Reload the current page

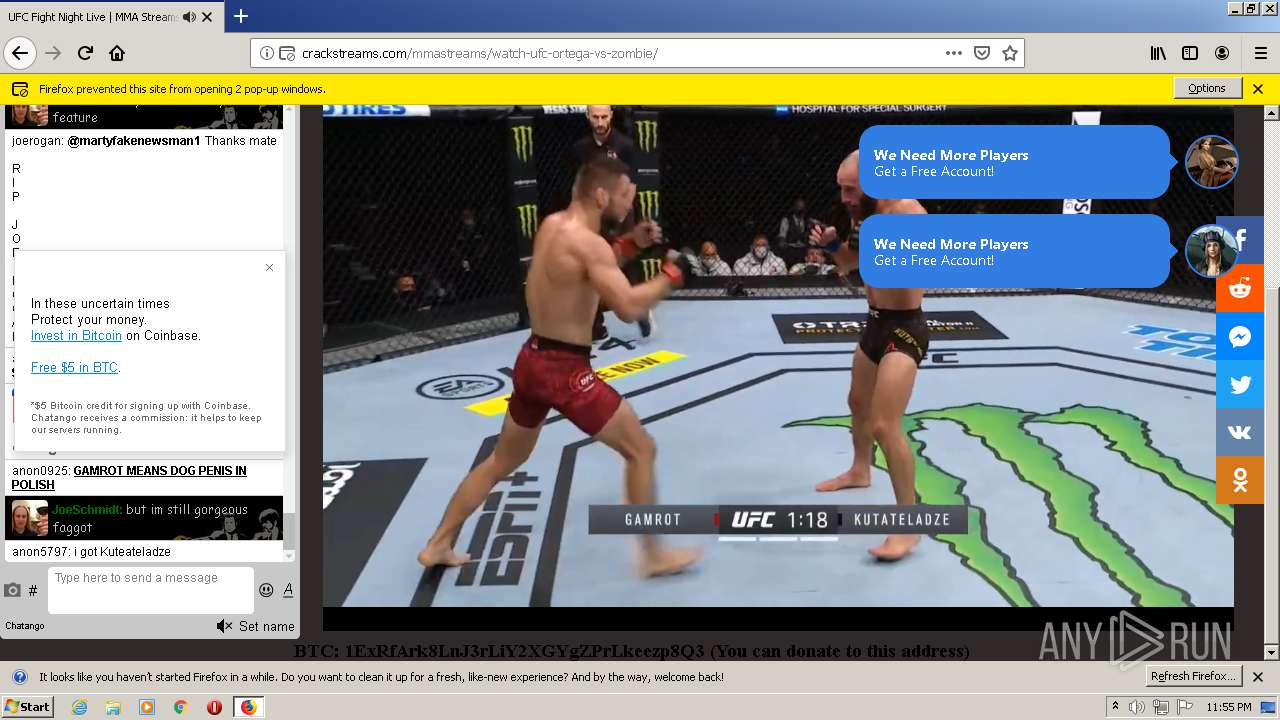[86, 53]
